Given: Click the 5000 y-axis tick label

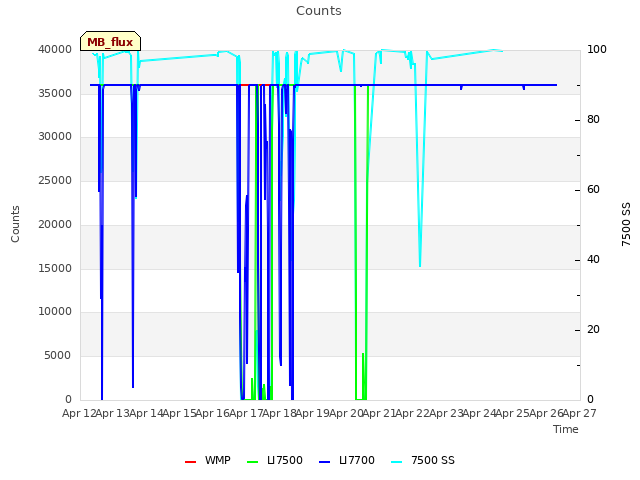Looking at the screenshot, I should pos(58,356).
